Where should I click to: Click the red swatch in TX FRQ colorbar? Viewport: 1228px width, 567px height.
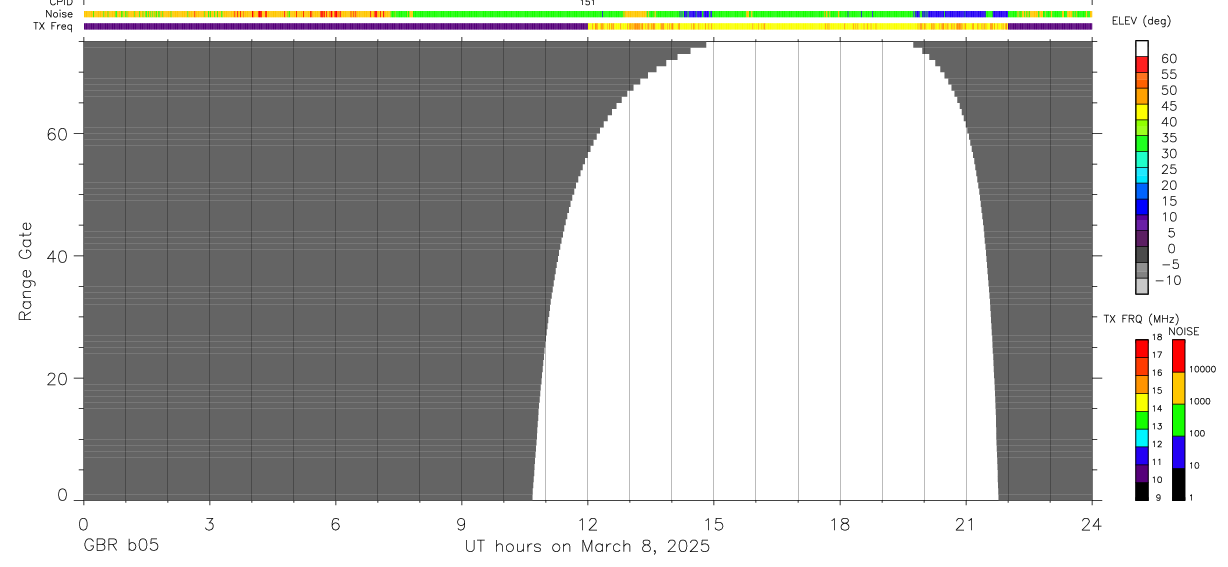tap(1142, 349)
